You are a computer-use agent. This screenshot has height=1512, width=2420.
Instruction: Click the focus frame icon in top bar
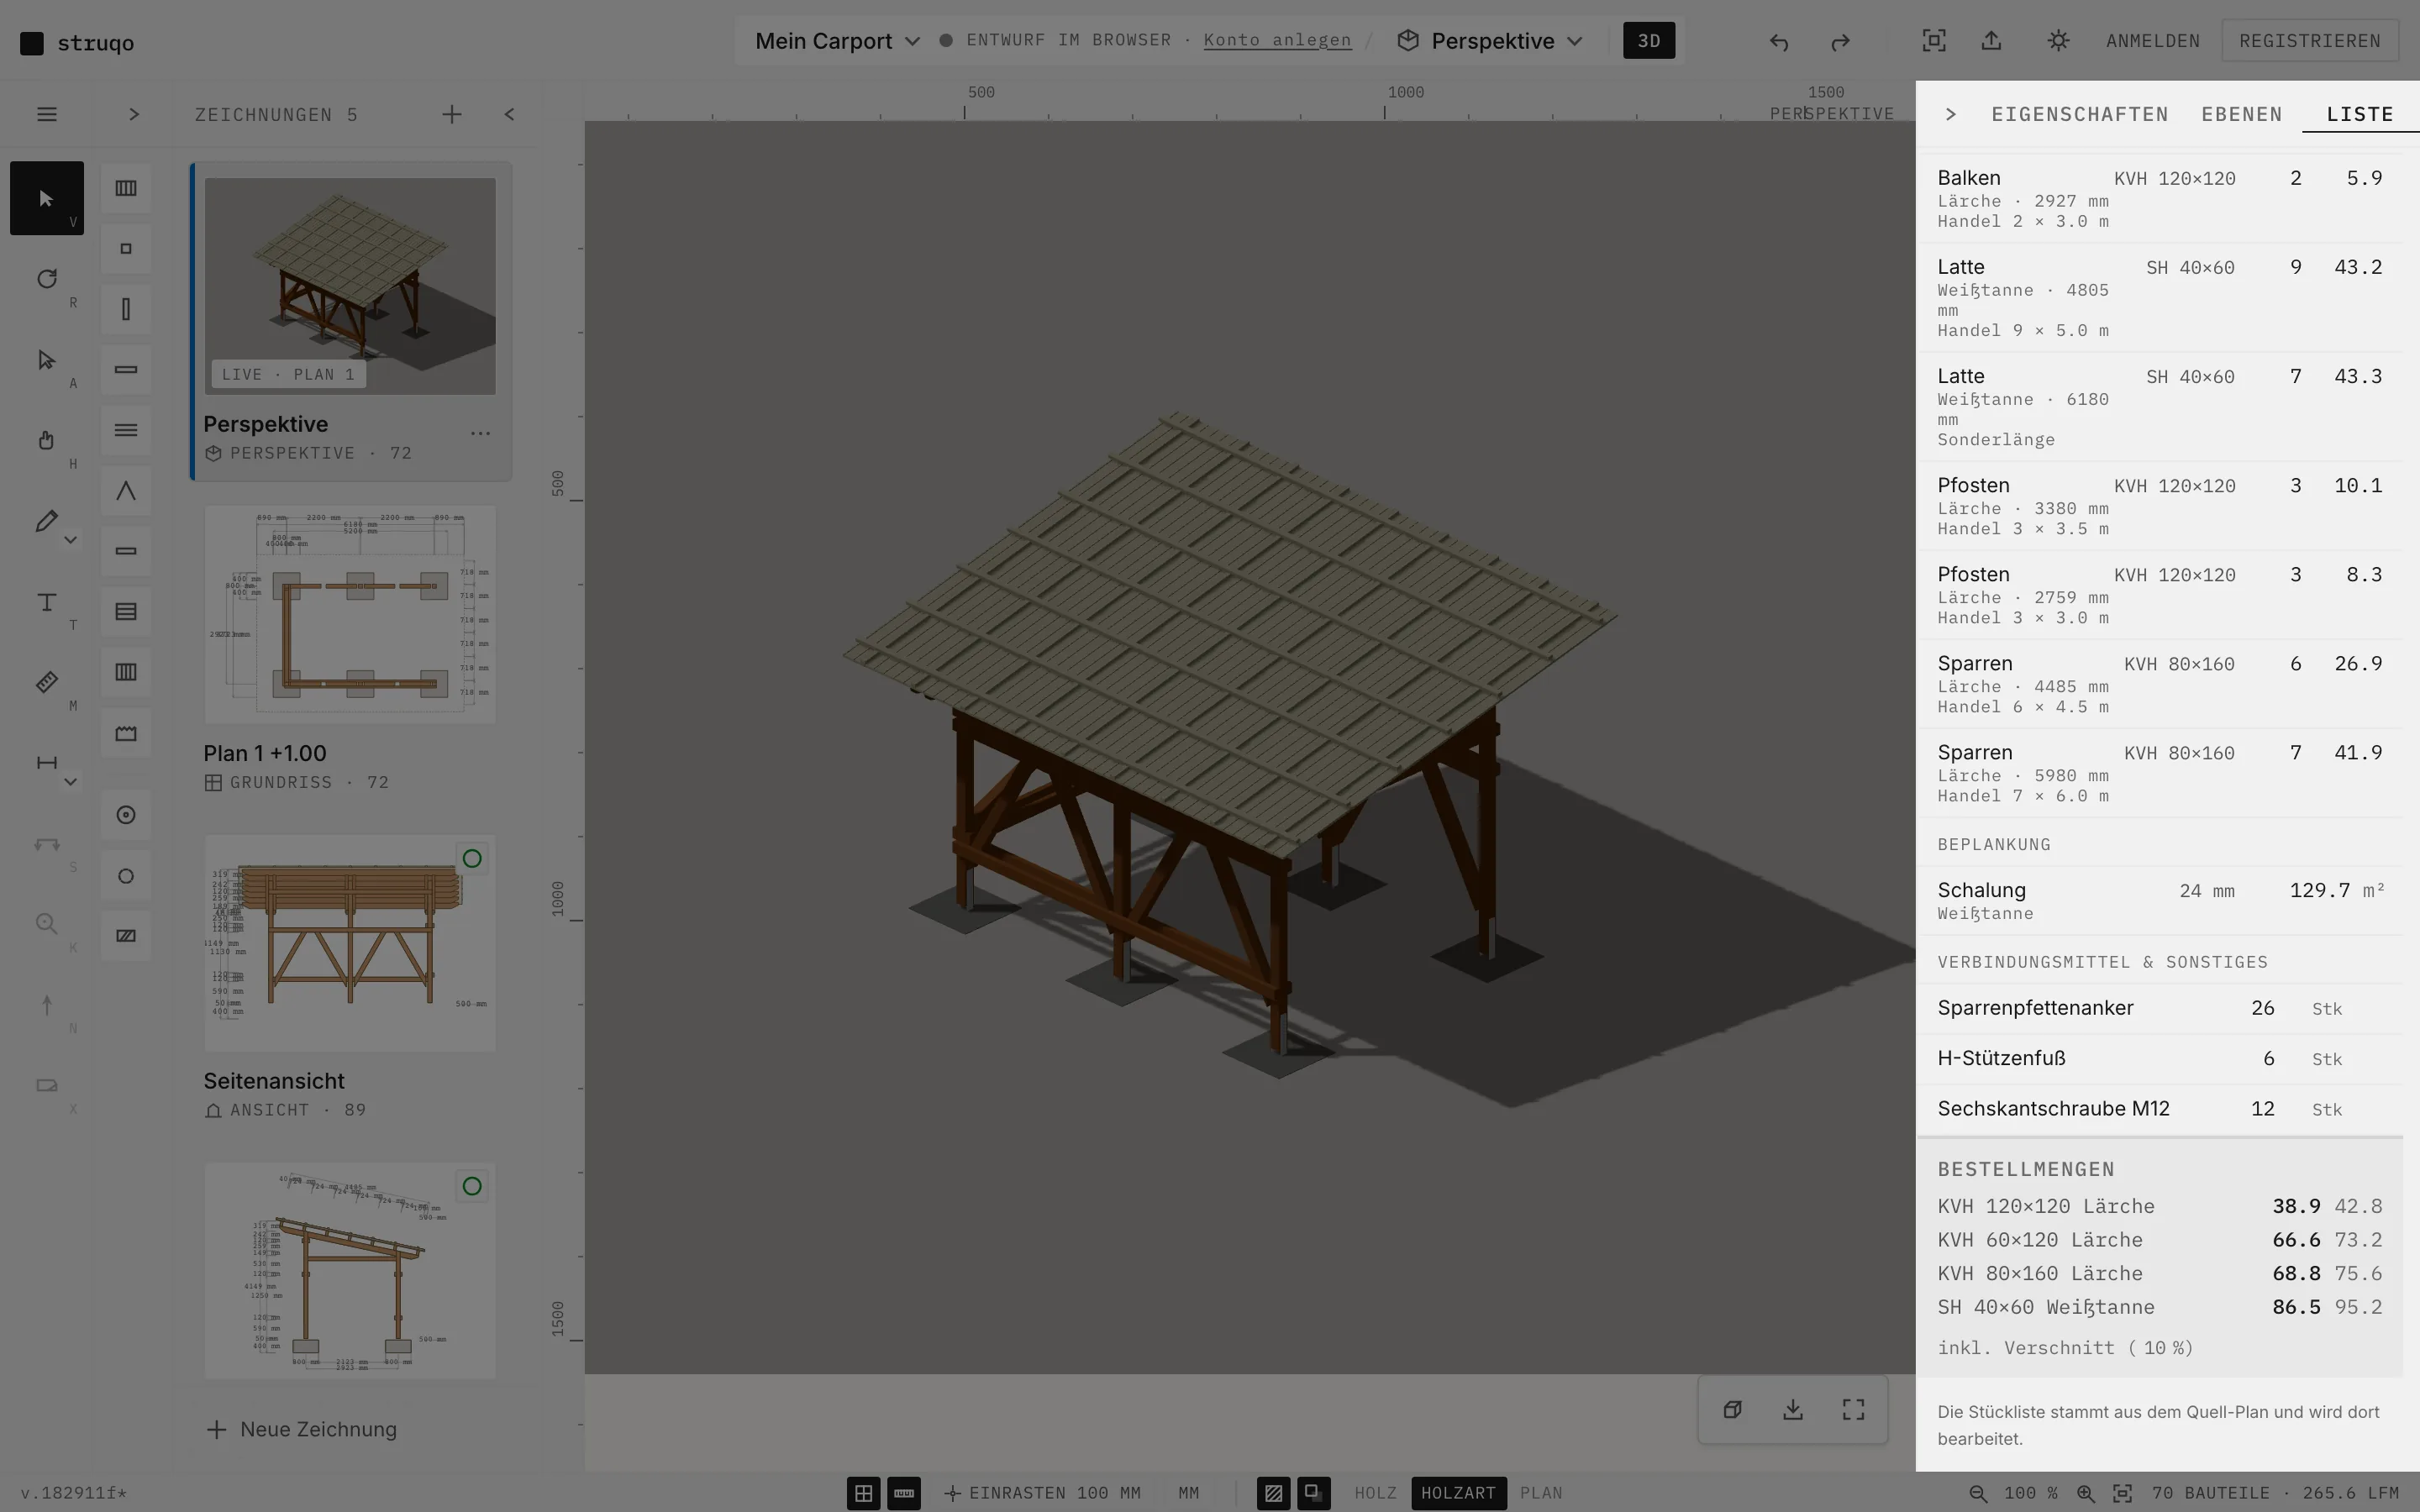[1934, 41]
